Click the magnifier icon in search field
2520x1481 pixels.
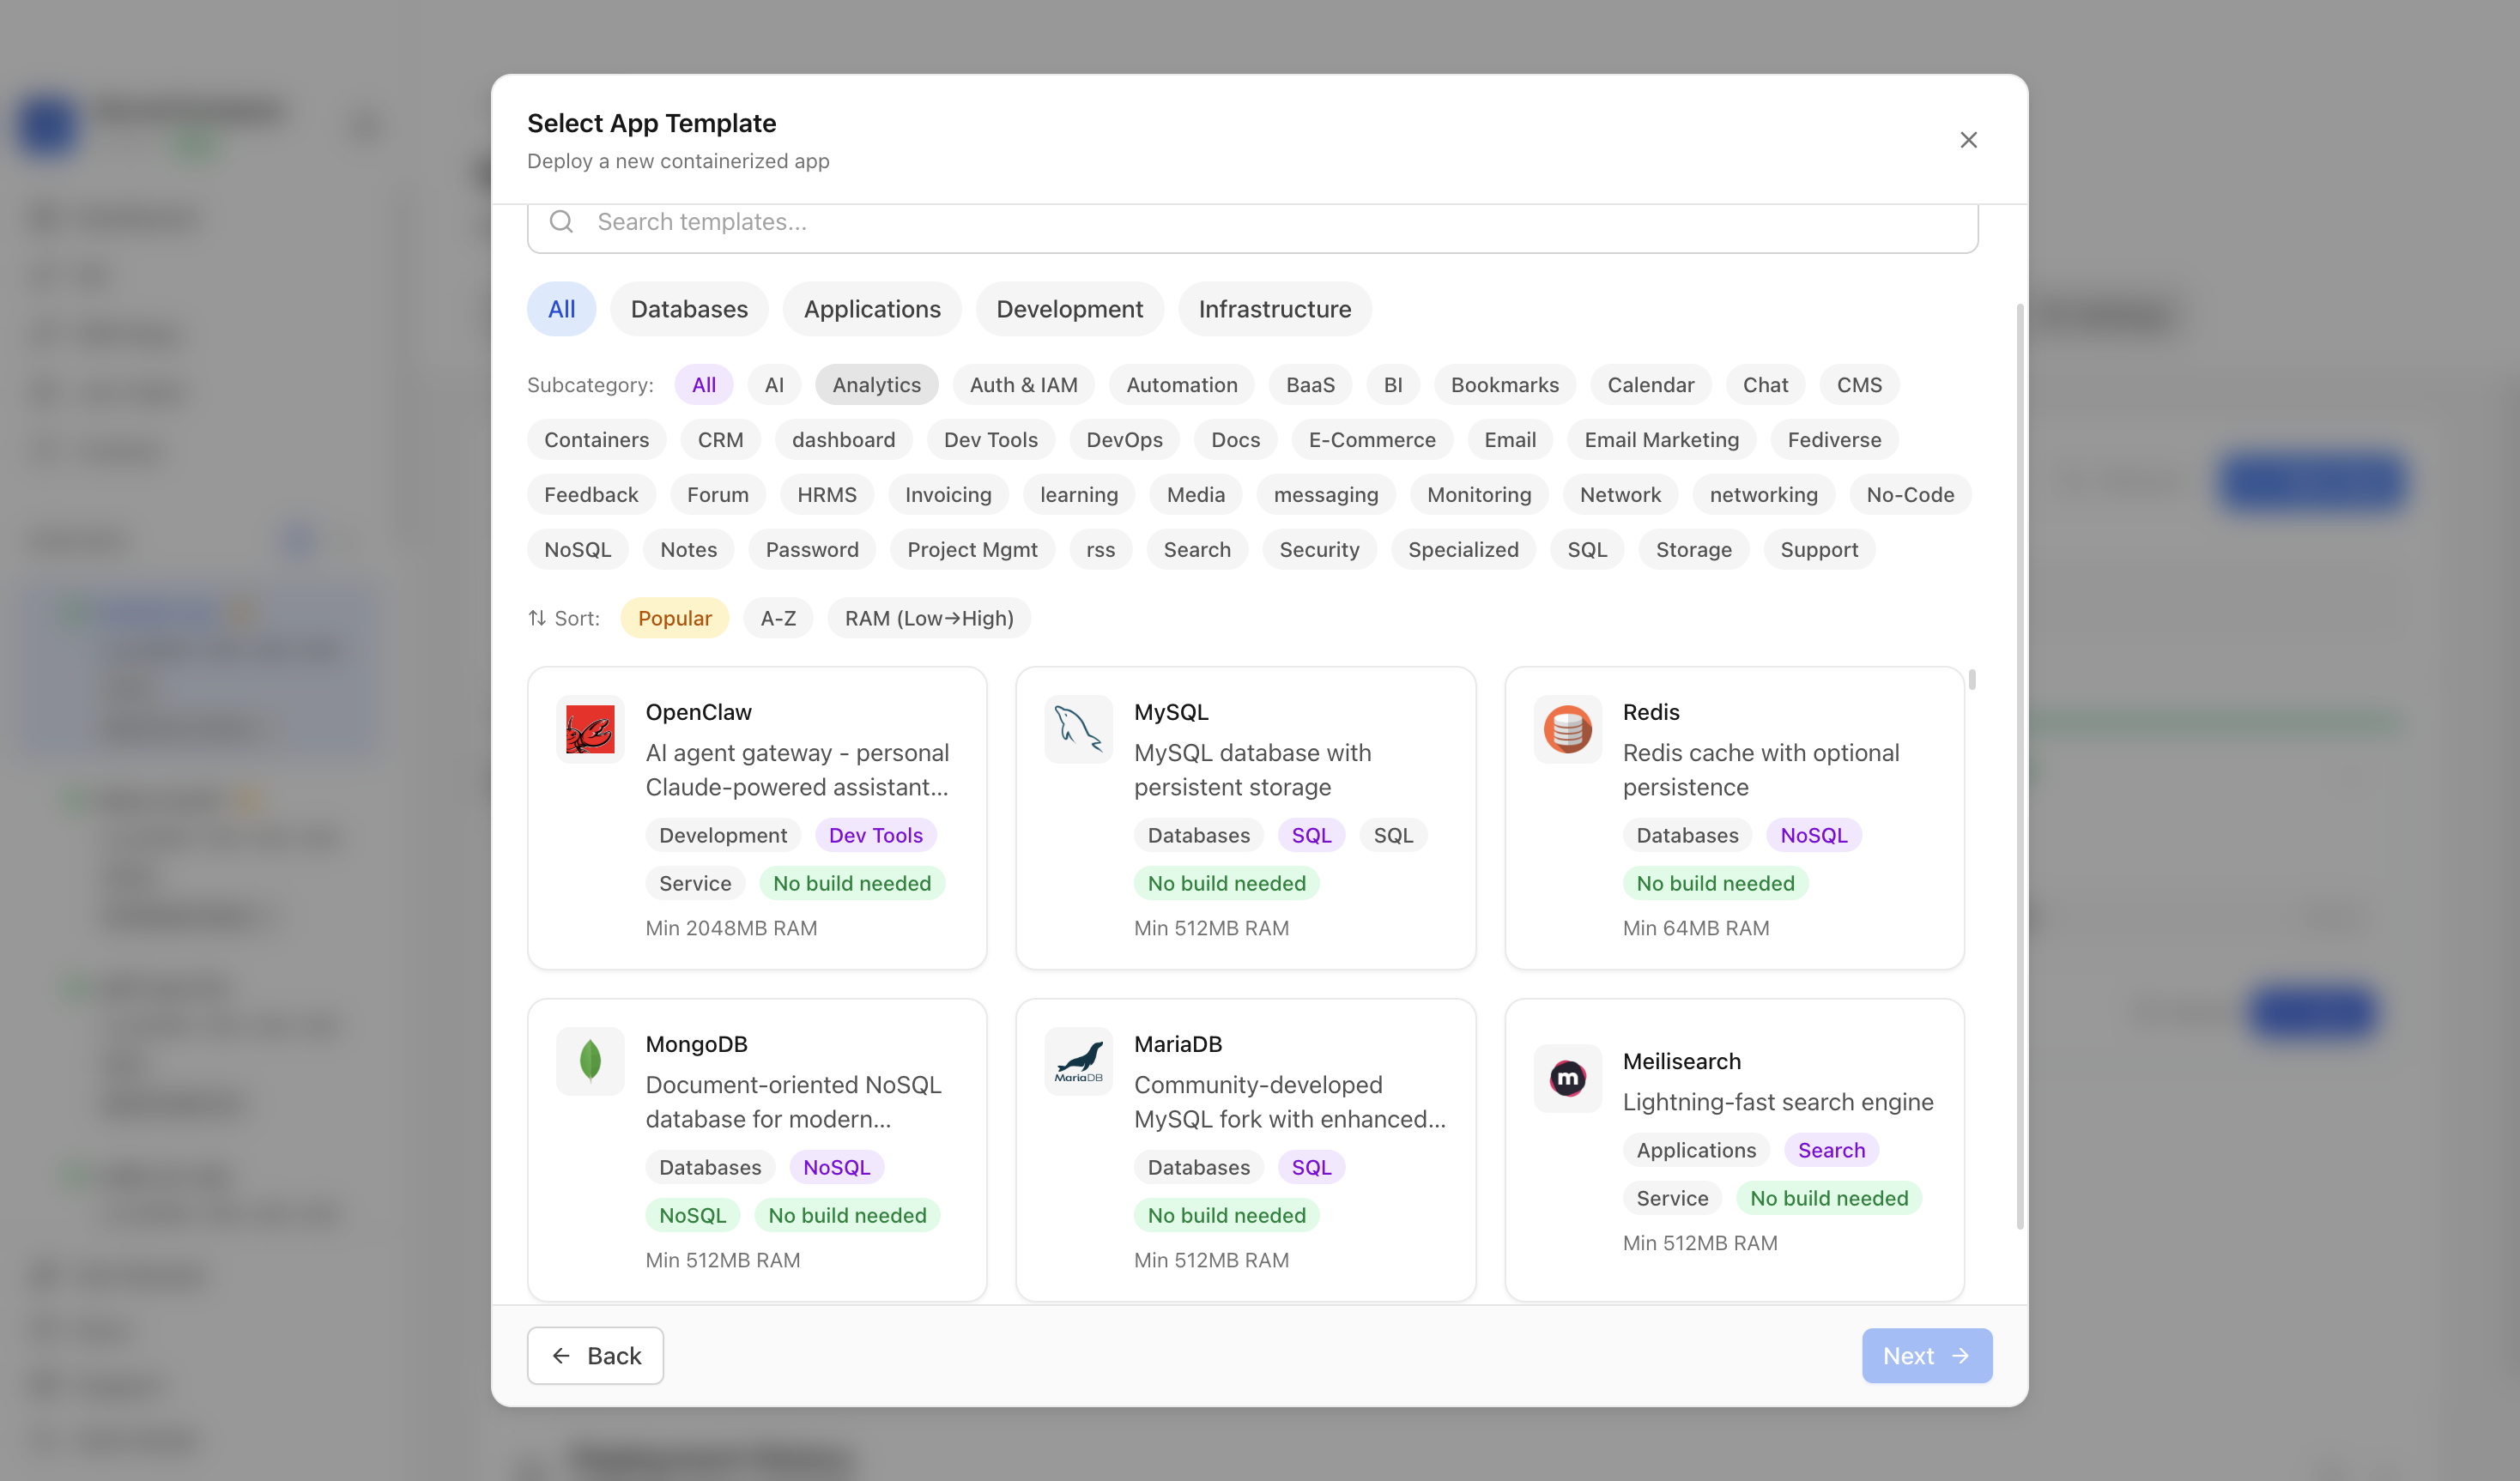pos(562,221)
